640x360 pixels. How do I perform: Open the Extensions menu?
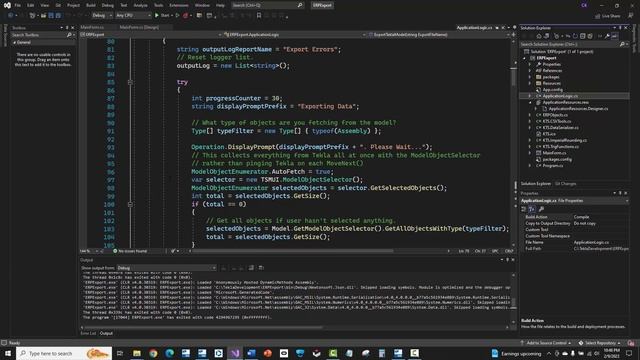[x=179, y=5]
